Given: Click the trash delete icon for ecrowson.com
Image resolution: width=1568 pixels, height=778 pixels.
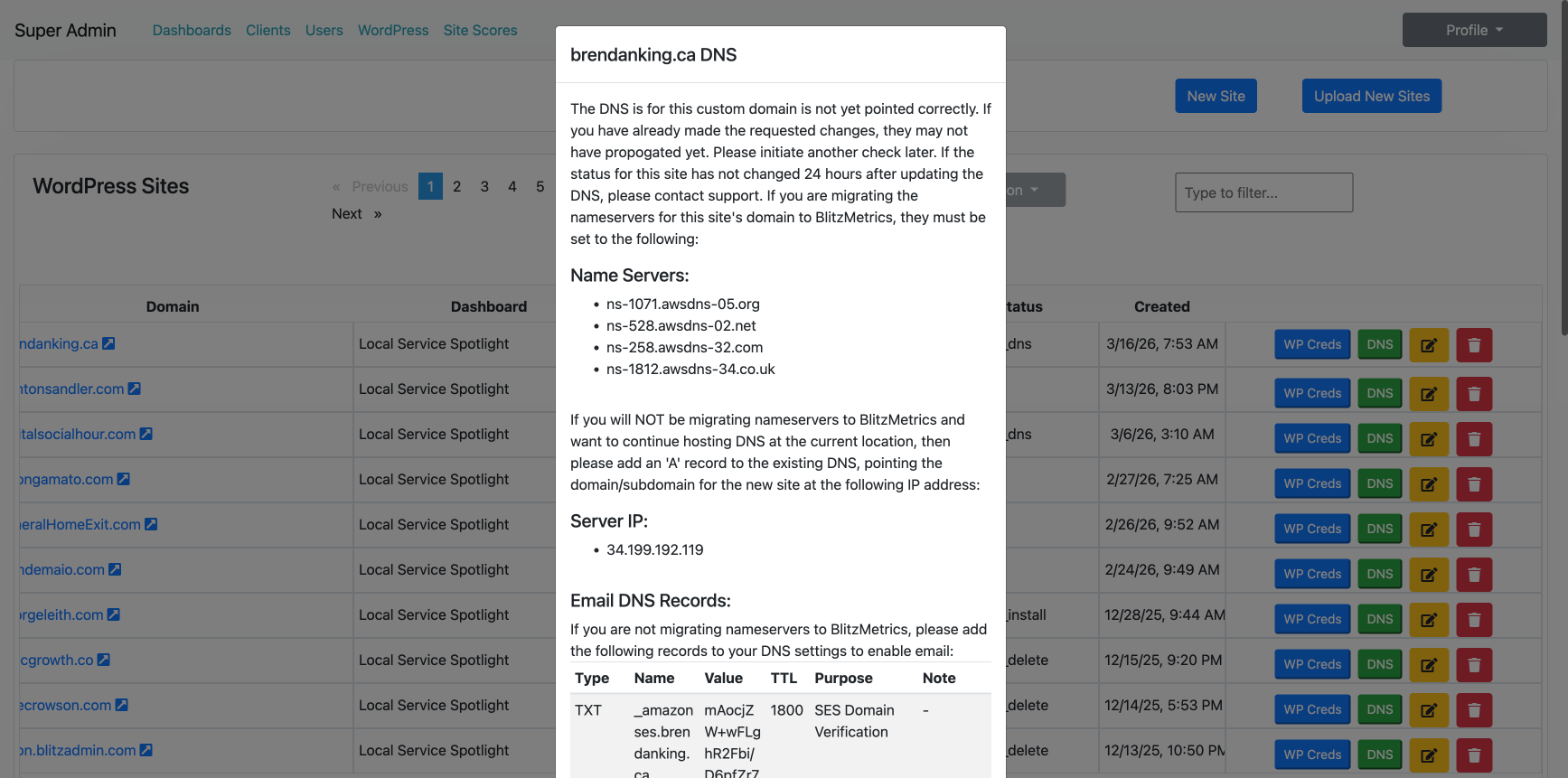Looking at the screenshot, I should [1473, 710].
